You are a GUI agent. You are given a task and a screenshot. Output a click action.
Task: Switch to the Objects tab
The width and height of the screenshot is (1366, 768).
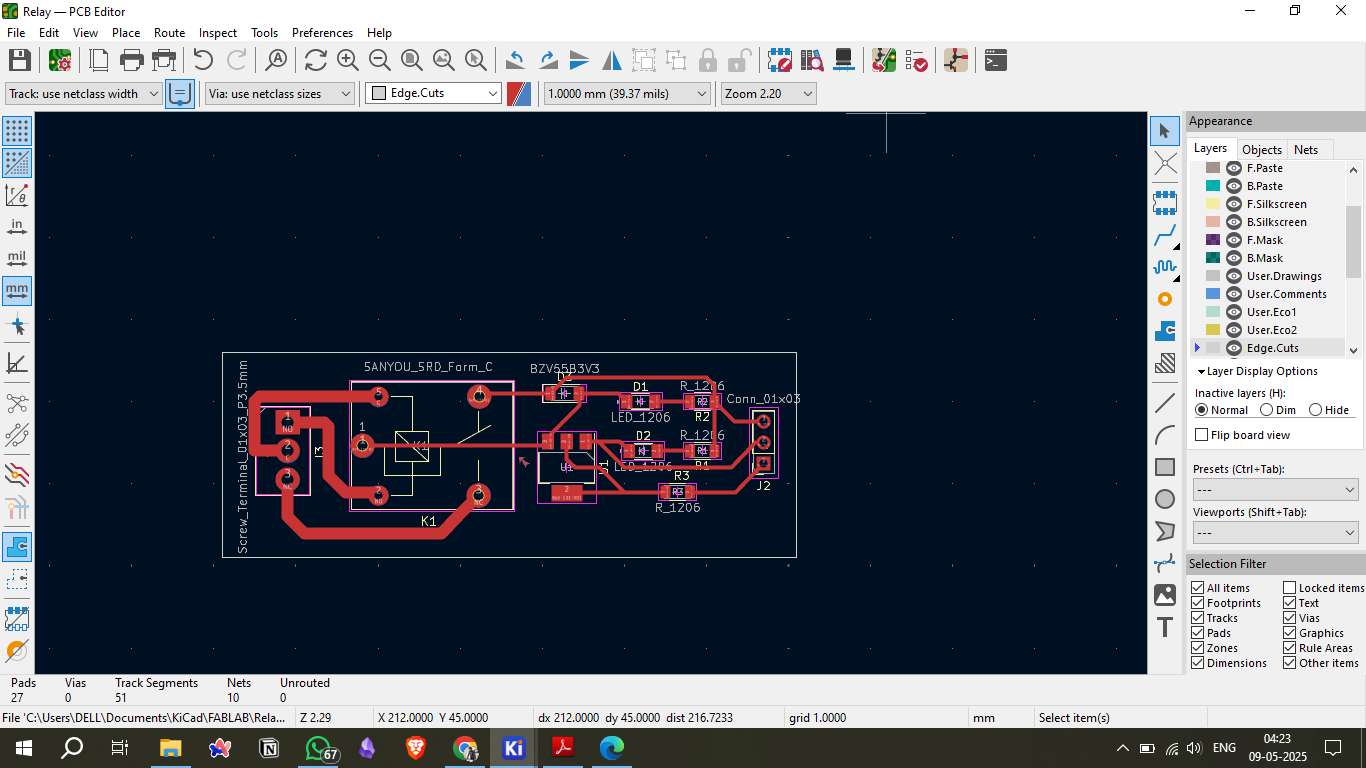tap(1261, 150)
